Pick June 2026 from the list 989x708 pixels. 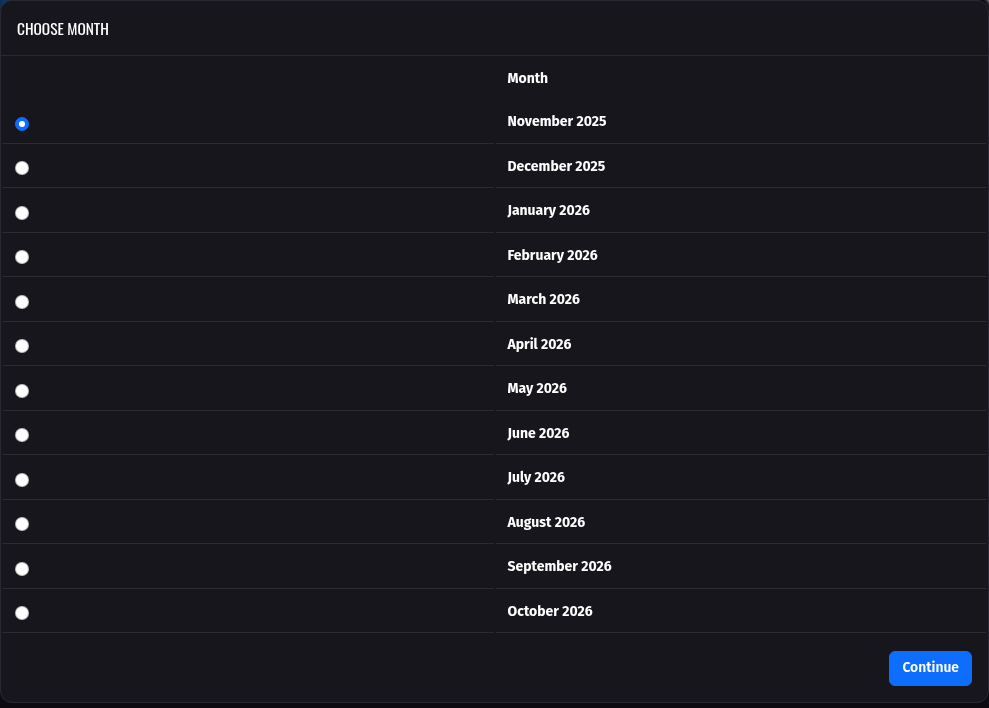pyautogui.click(x=21, y=434)
